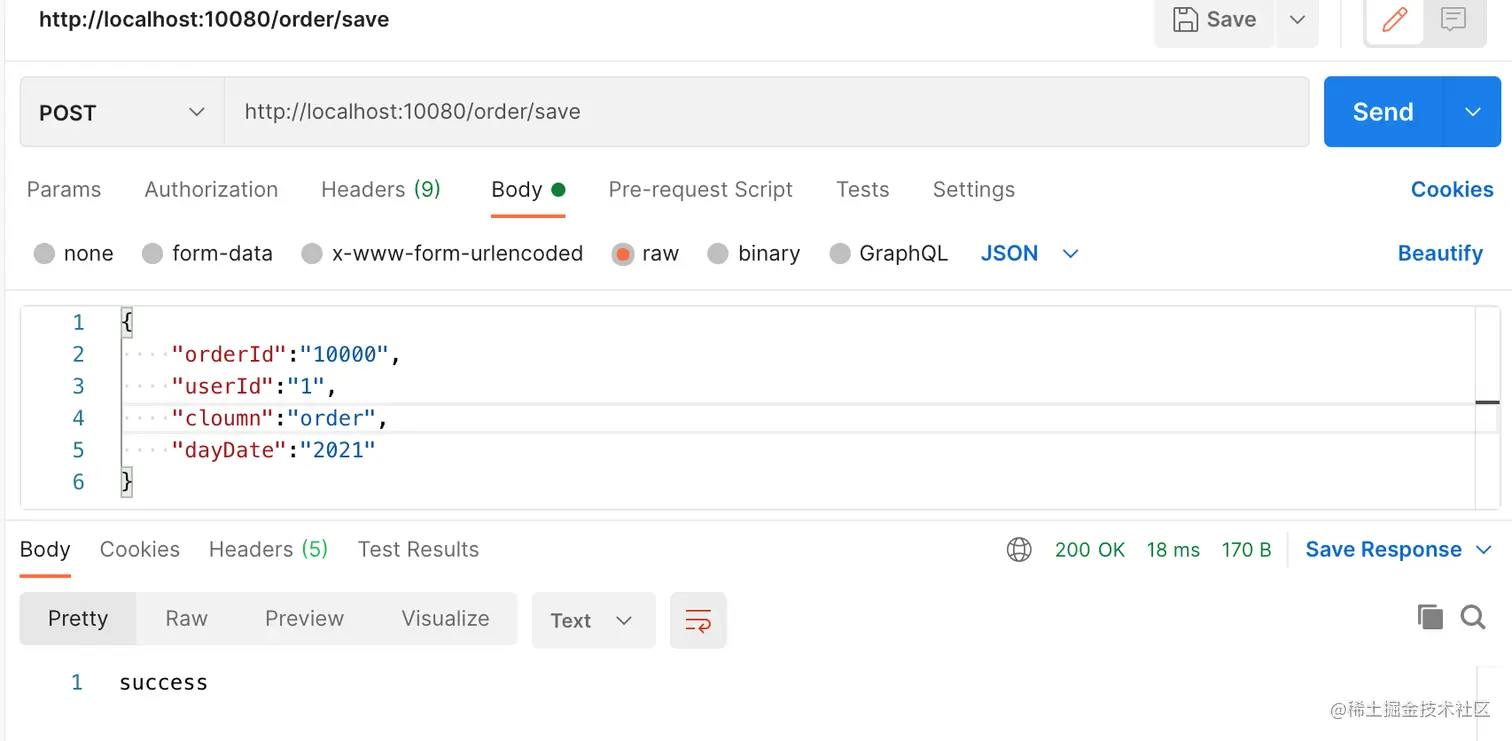The image size is (1512, 741).
Task: Select the none body radio button
Action: coord(44,254)
